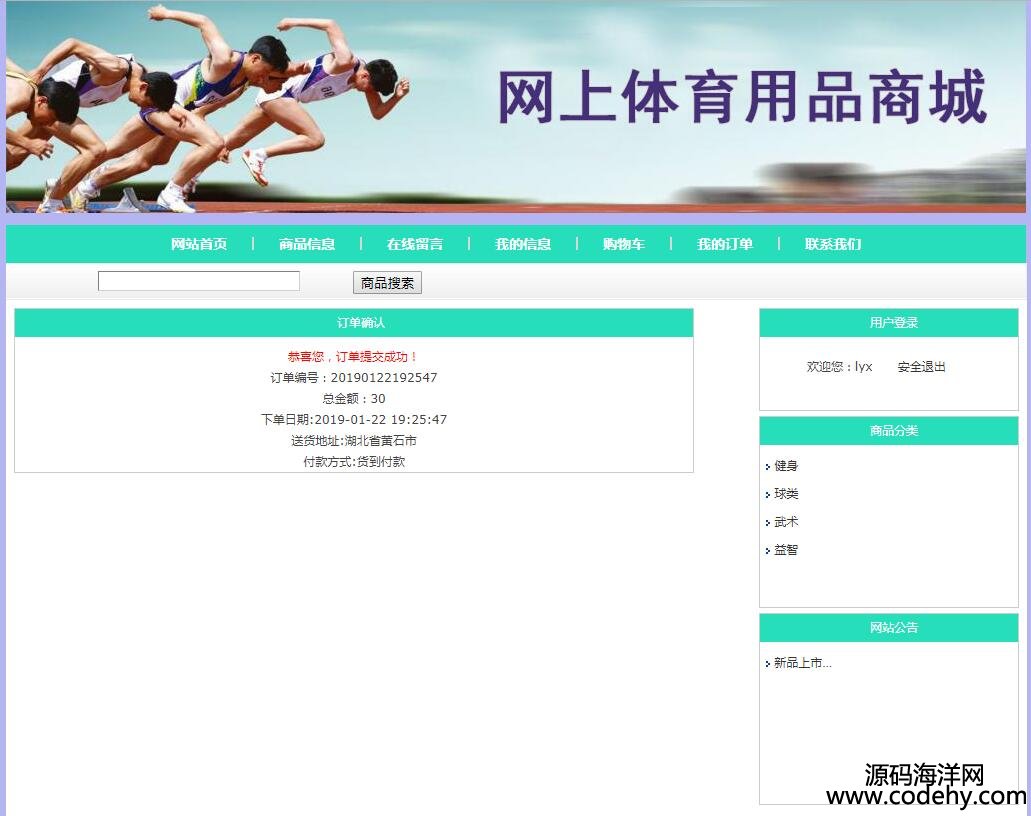The height and width of the screenshot is (816, 1031).
Task: Log out via the 安全退出 link
Action: click(x=921, y=367)
